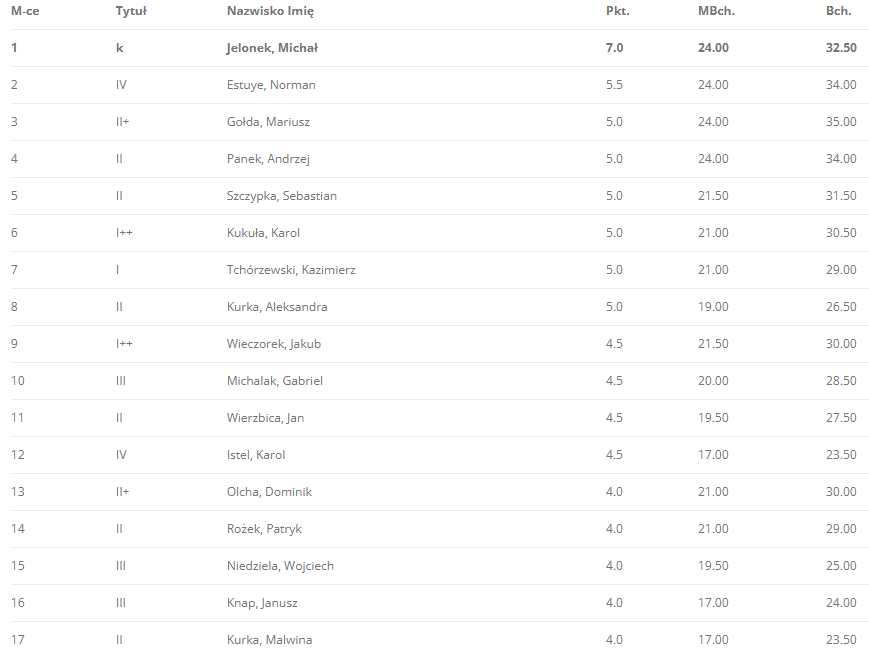The image size is (869, 650).
Task: Click the name Kurka, Malwina
Action: [270, 640]
